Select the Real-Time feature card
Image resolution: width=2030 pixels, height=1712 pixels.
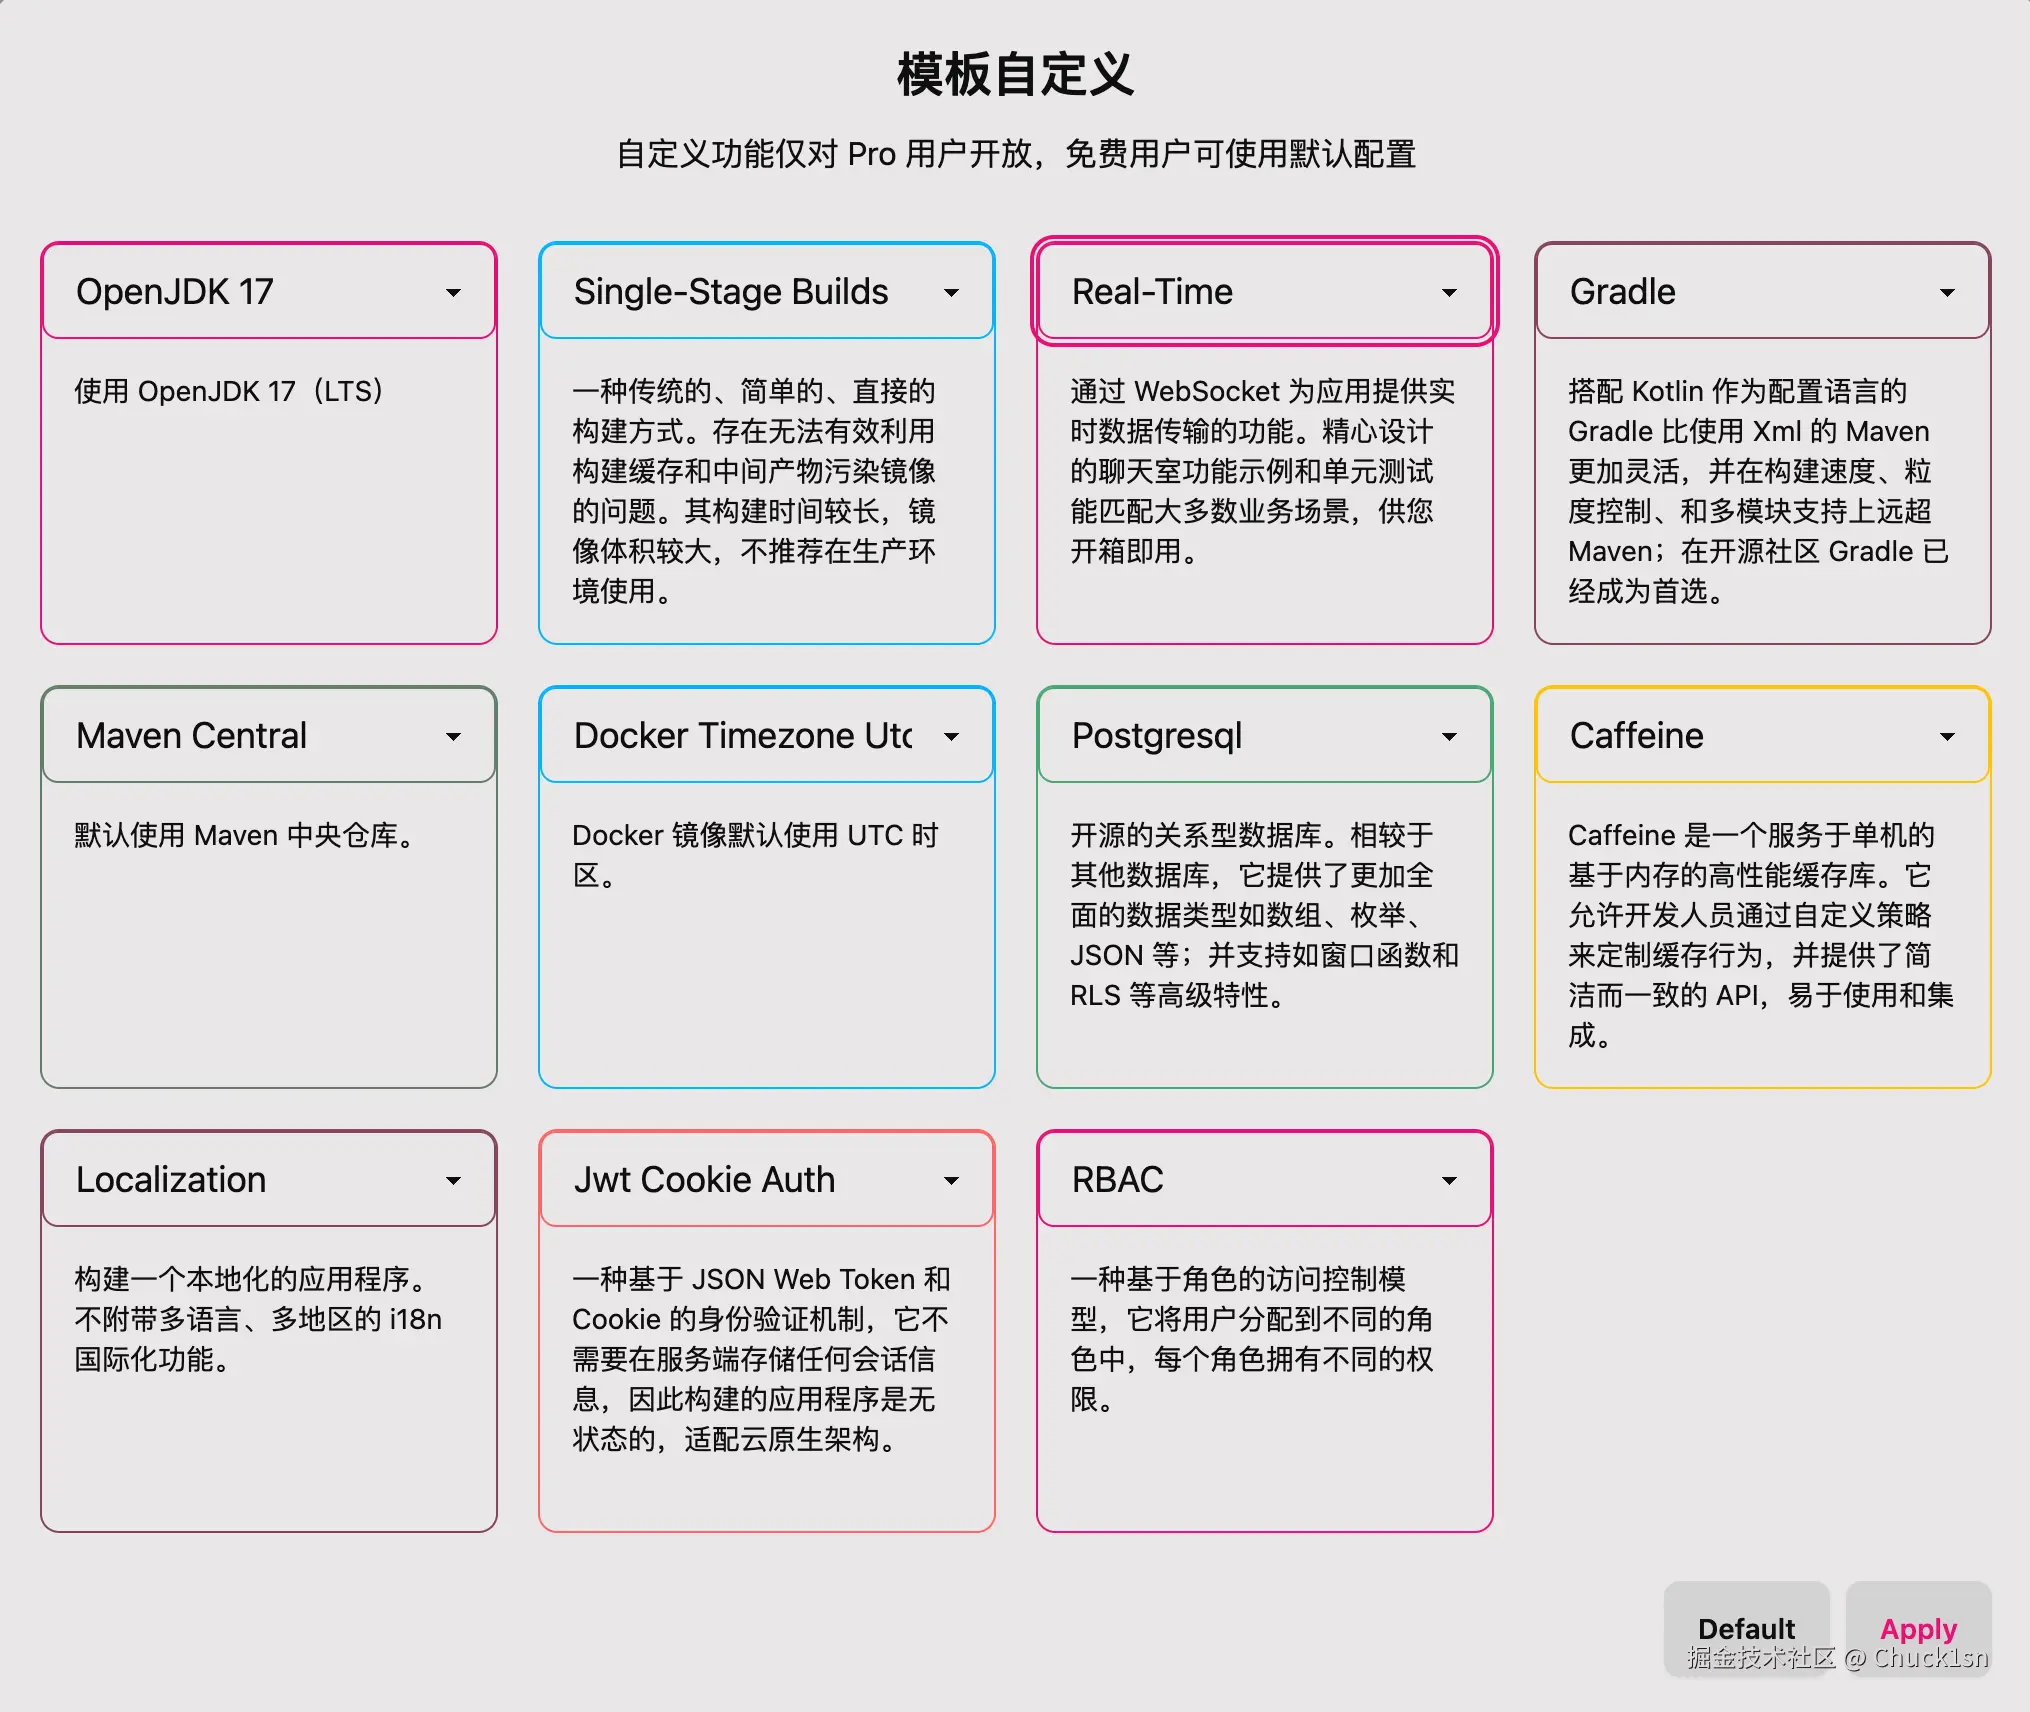point(1264,440)
